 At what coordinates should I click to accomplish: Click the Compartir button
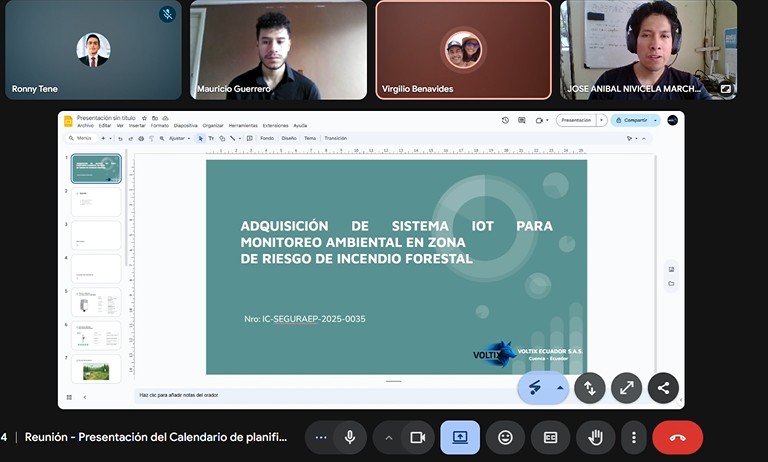click(632, 120)
